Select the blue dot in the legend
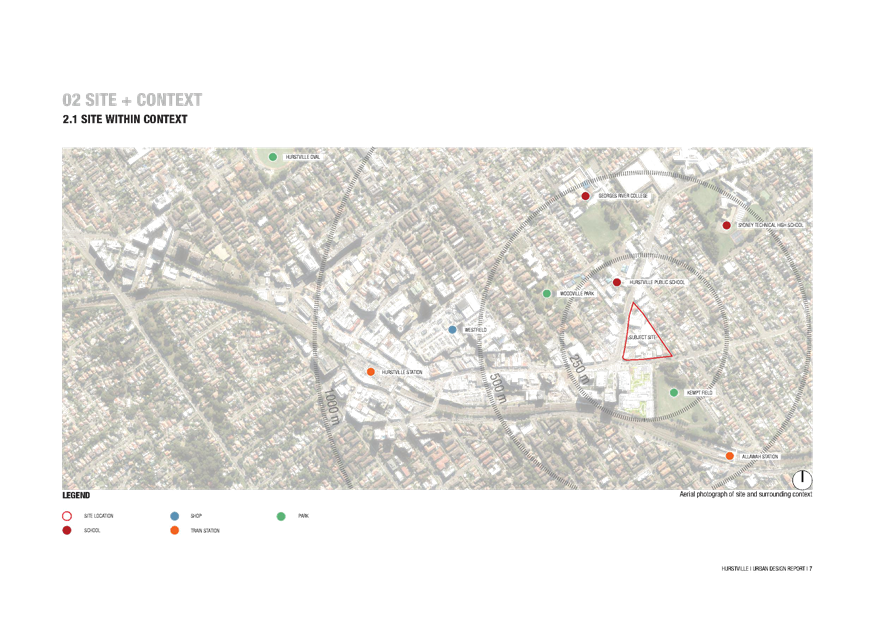Screen dimensions: 875x619 pyautogui.click(x=175, y=517)
